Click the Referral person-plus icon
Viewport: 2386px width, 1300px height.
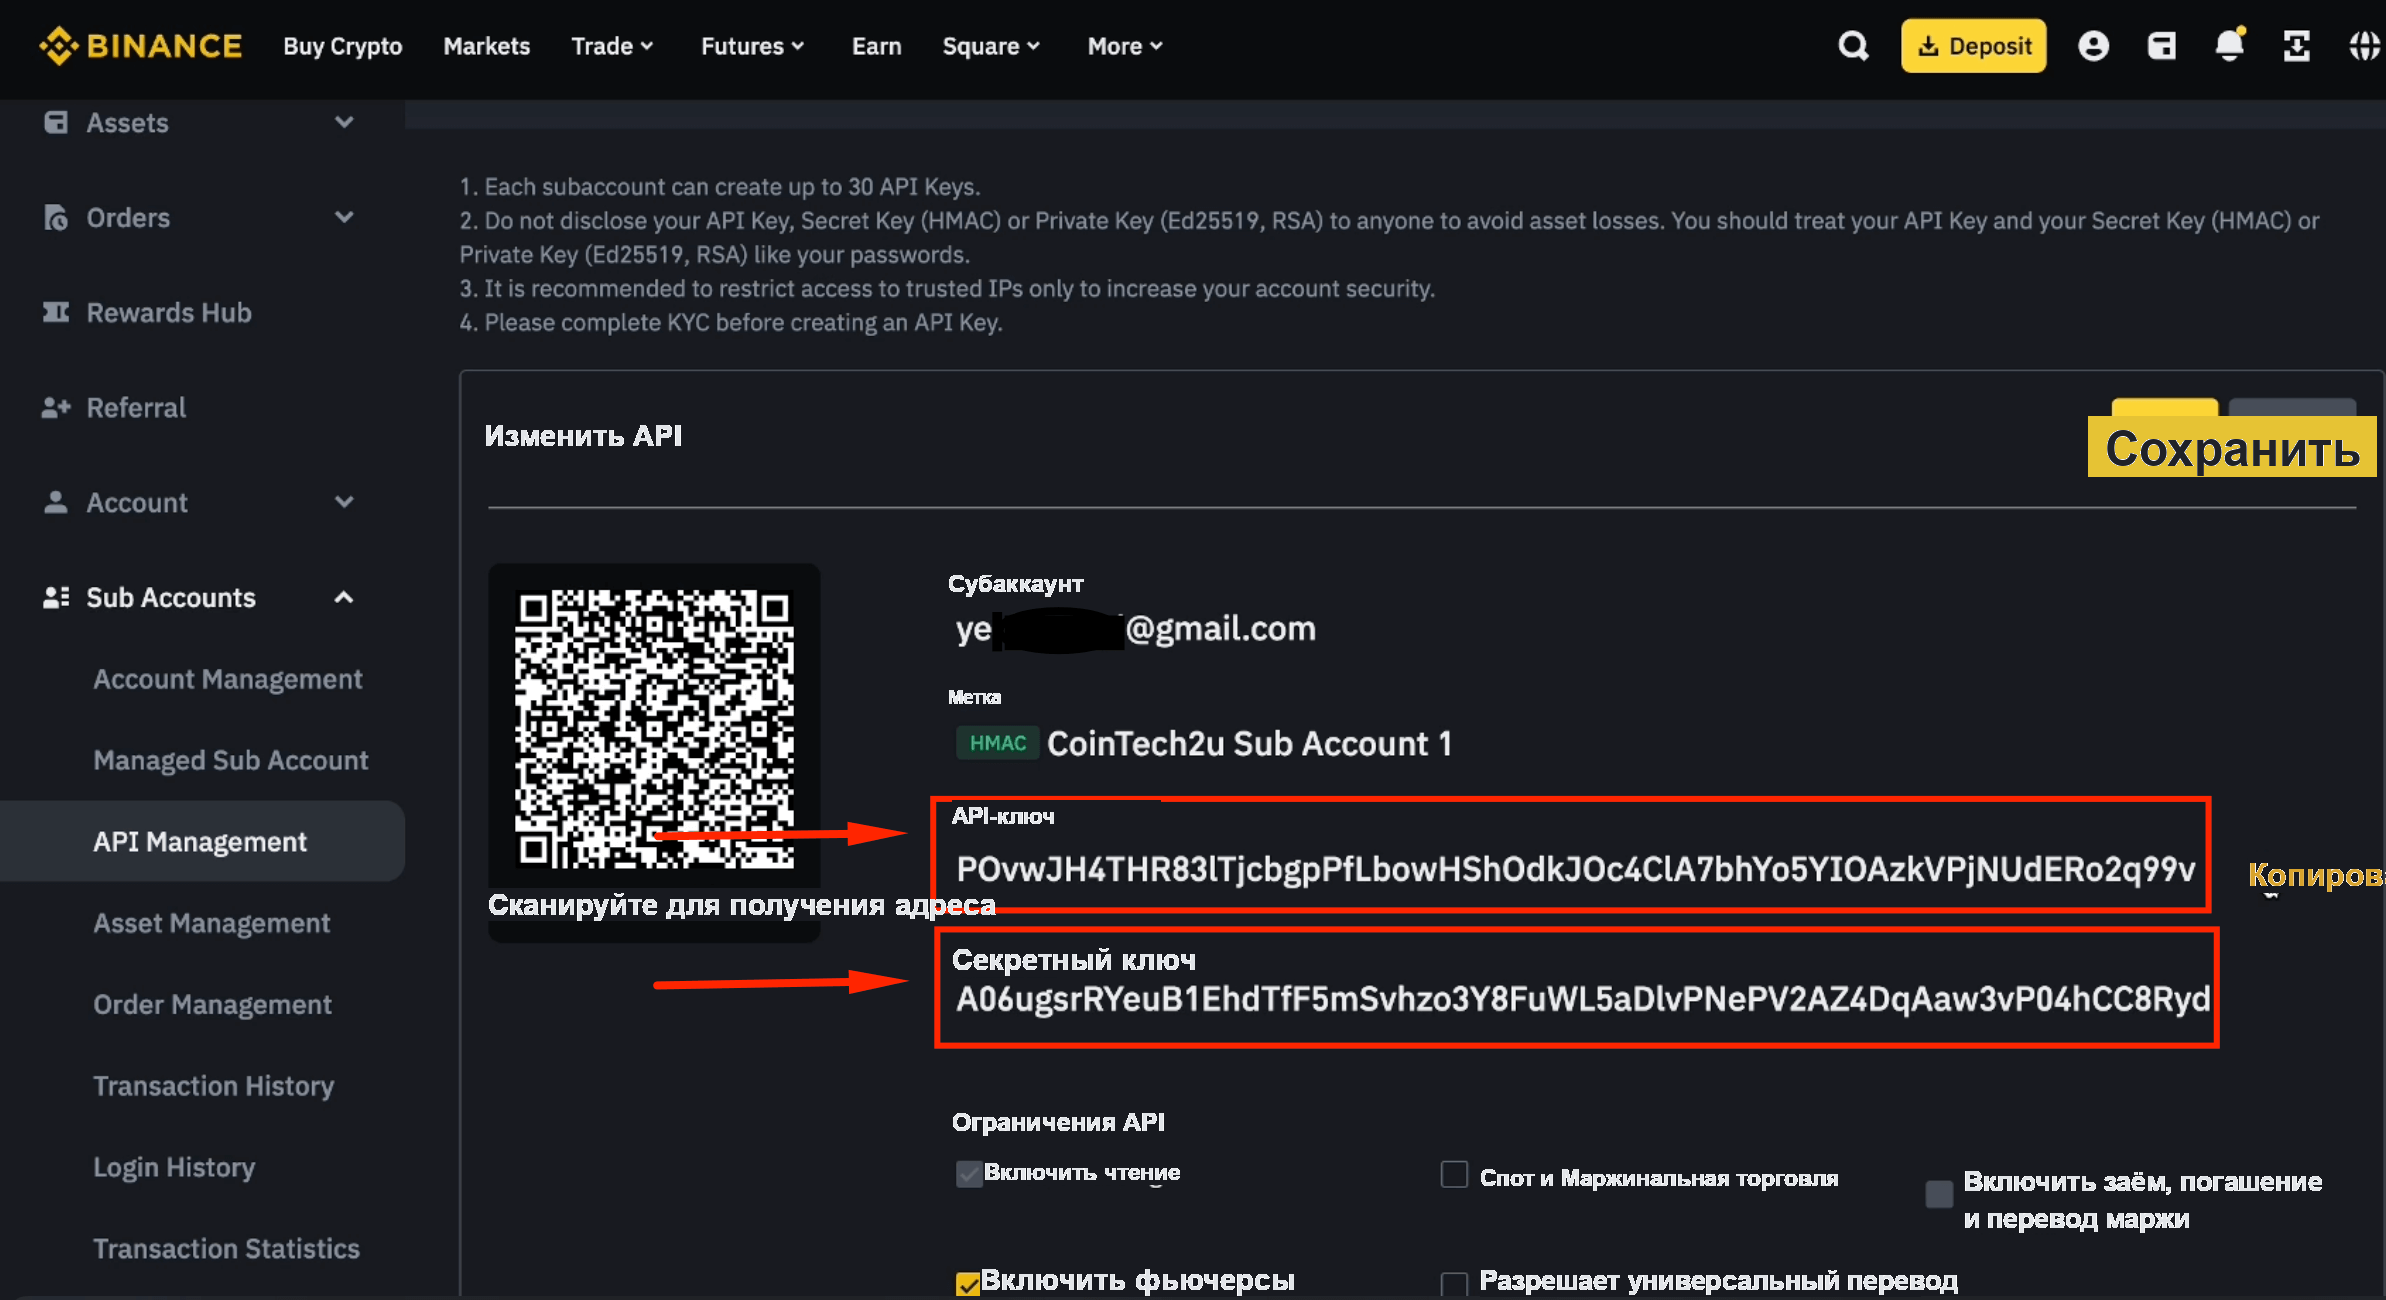[56, 407]
